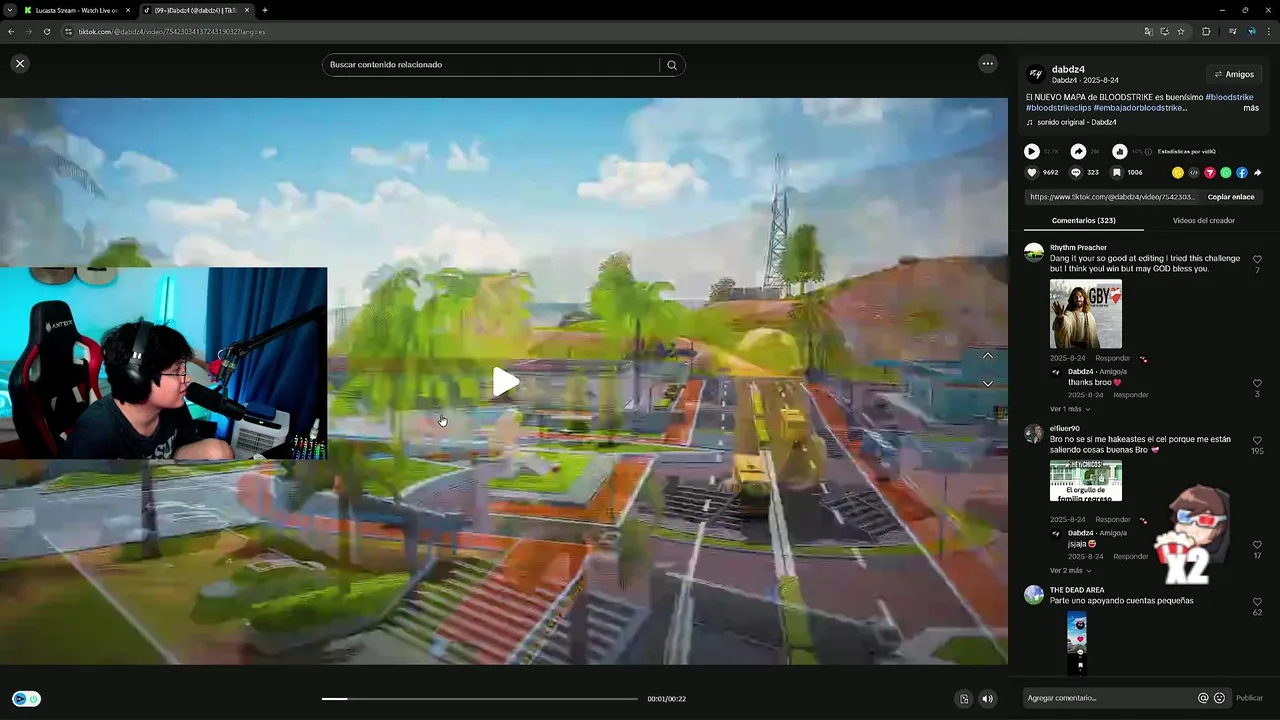The height and width of the screenshot is (720, 1280).
Task: Reload the page in browser
Action: pyautogui.click(x=46, y=32)
